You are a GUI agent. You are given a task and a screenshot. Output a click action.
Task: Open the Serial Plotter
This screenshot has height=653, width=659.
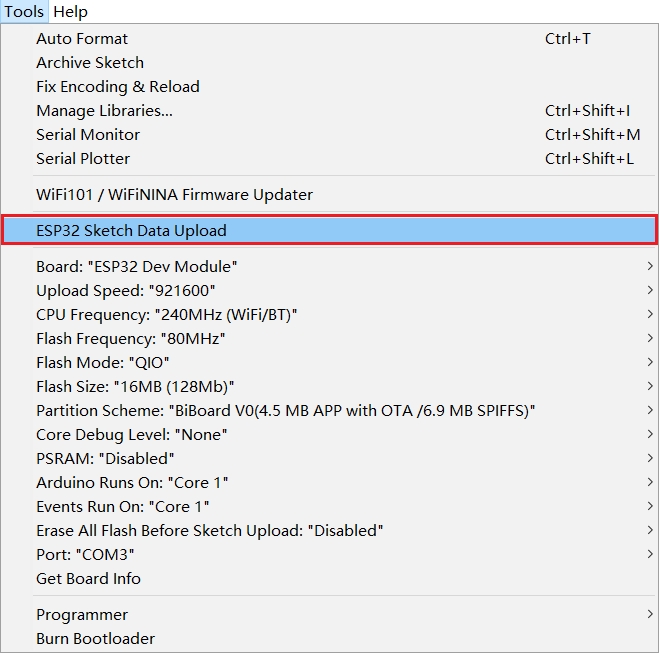point(83,159)
